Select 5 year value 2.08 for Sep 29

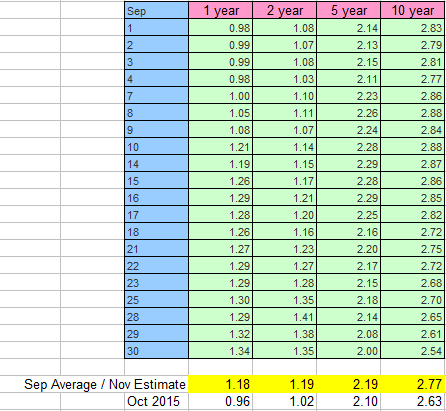[x=349, y=333]
